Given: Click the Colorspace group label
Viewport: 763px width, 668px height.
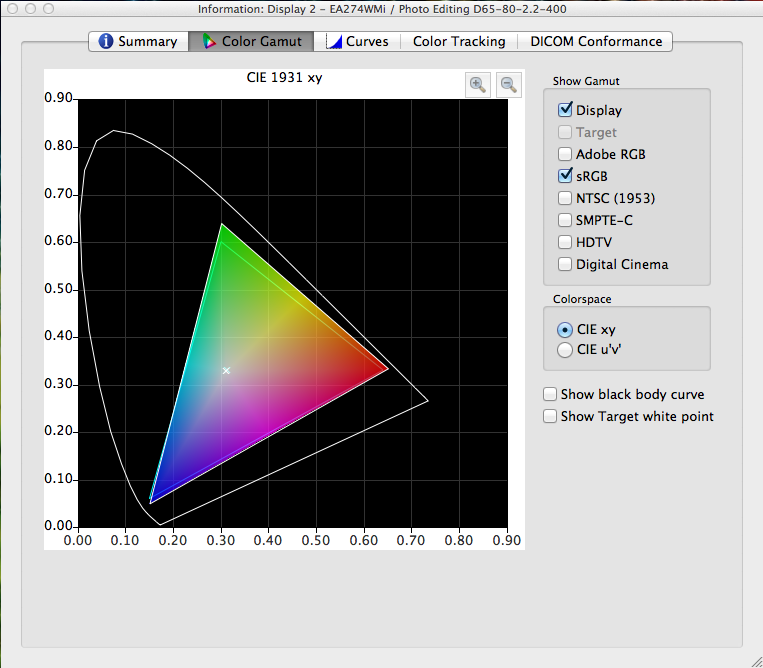Looking at the screenshot, I should point(582,299).
